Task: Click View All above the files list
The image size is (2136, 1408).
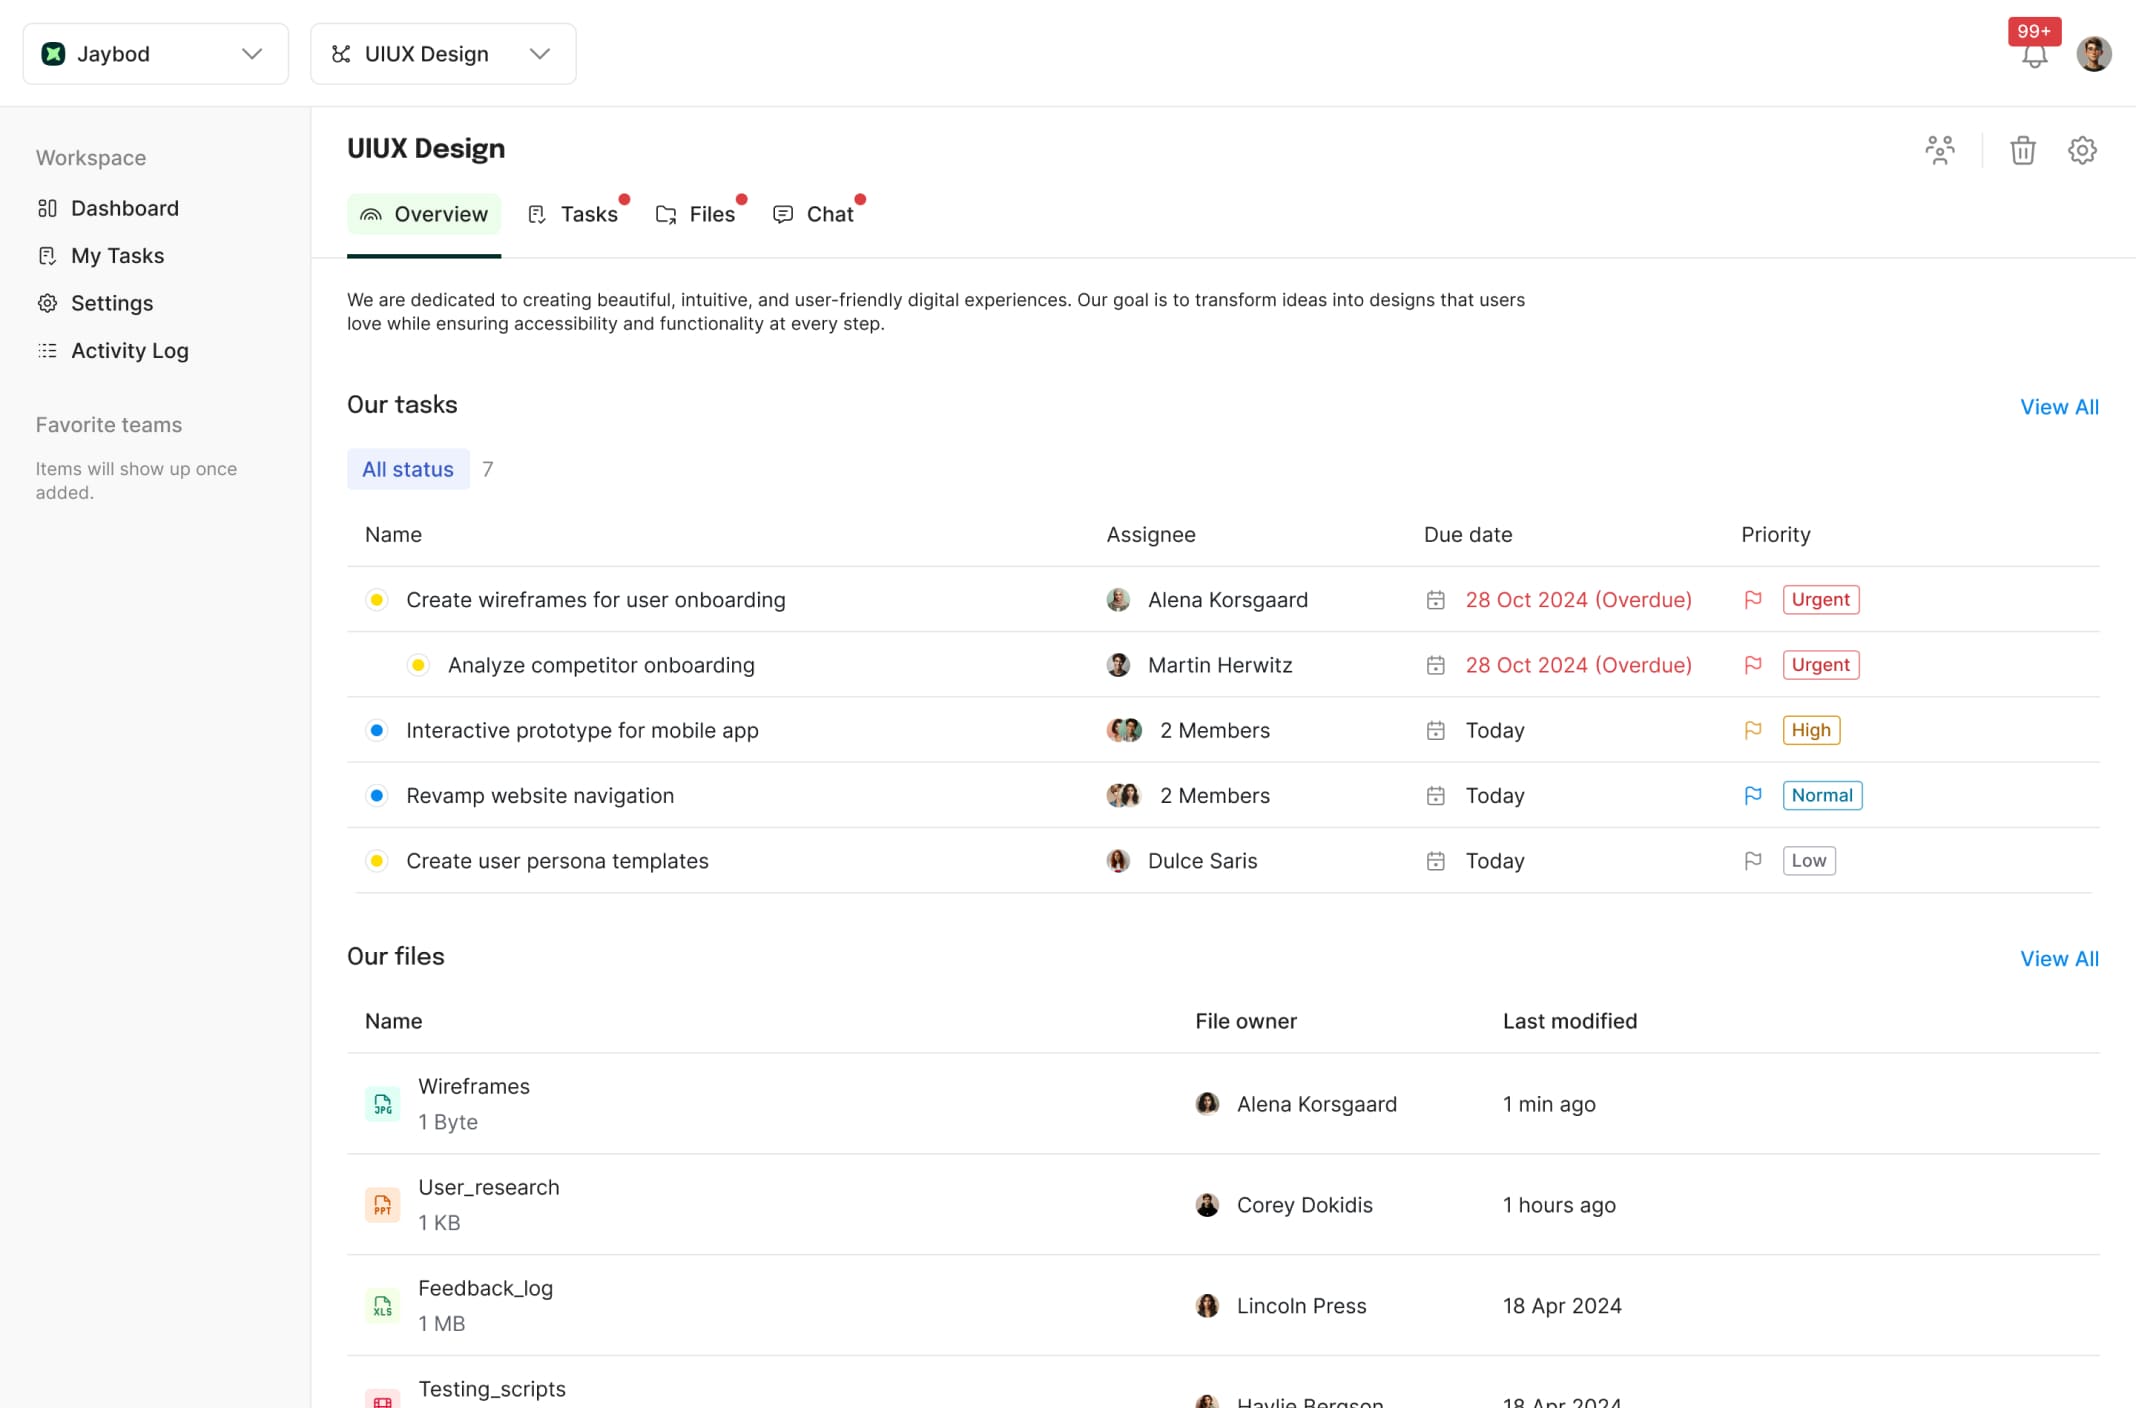Action: pyautogui.click(x=2059, y=958)
